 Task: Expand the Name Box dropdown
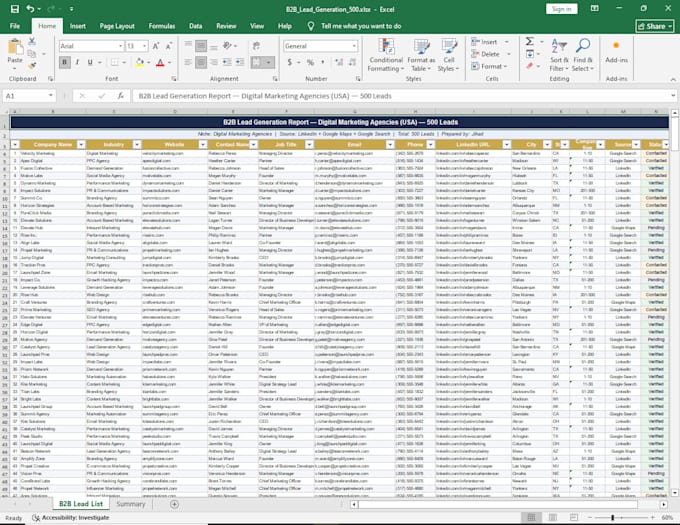click(x=50, y=96)
